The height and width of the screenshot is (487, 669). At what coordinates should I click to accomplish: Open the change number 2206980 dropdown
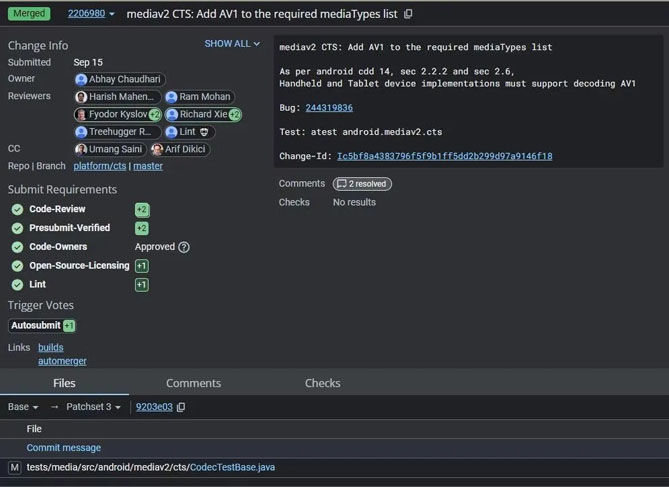point(91,14)
